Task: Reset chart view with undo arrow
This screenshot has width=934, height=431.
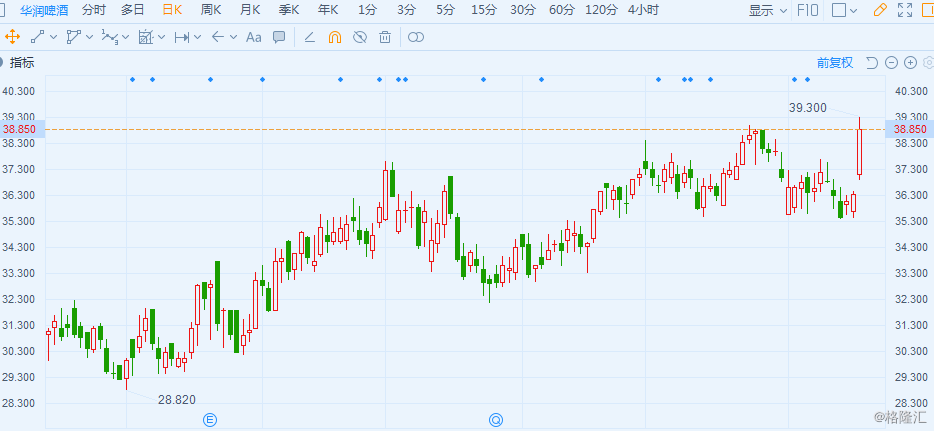Action: [x=872, y=63]
